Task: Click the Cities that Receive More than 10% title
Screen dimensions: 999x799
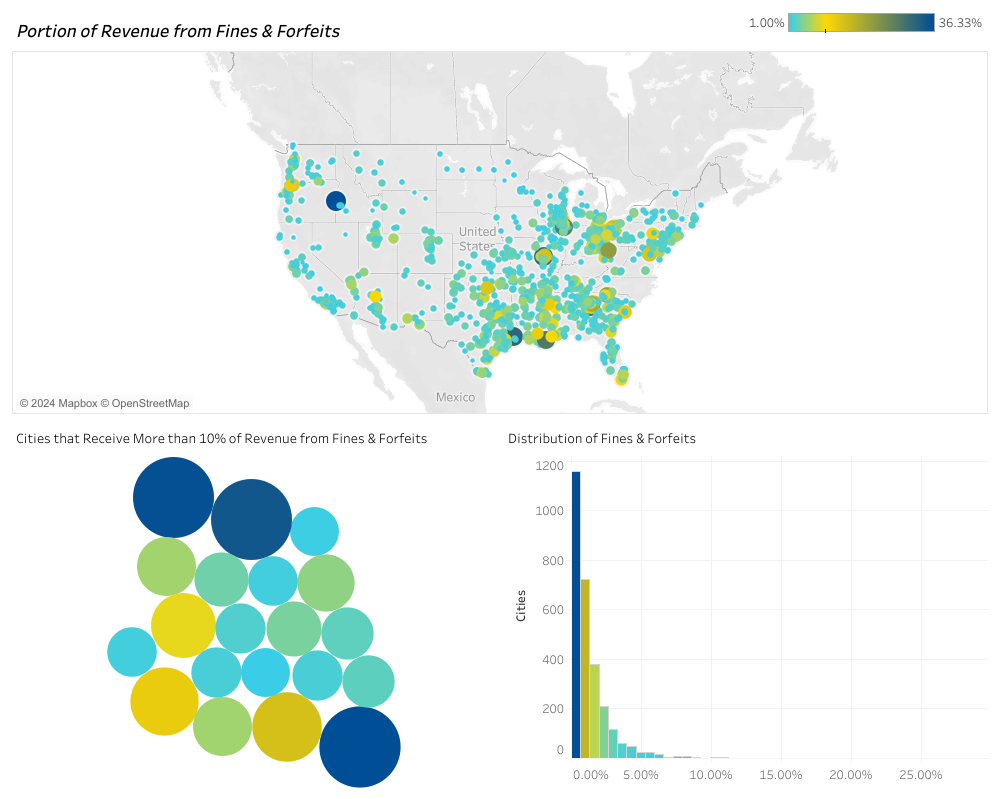Action: [x=221, y=438]
